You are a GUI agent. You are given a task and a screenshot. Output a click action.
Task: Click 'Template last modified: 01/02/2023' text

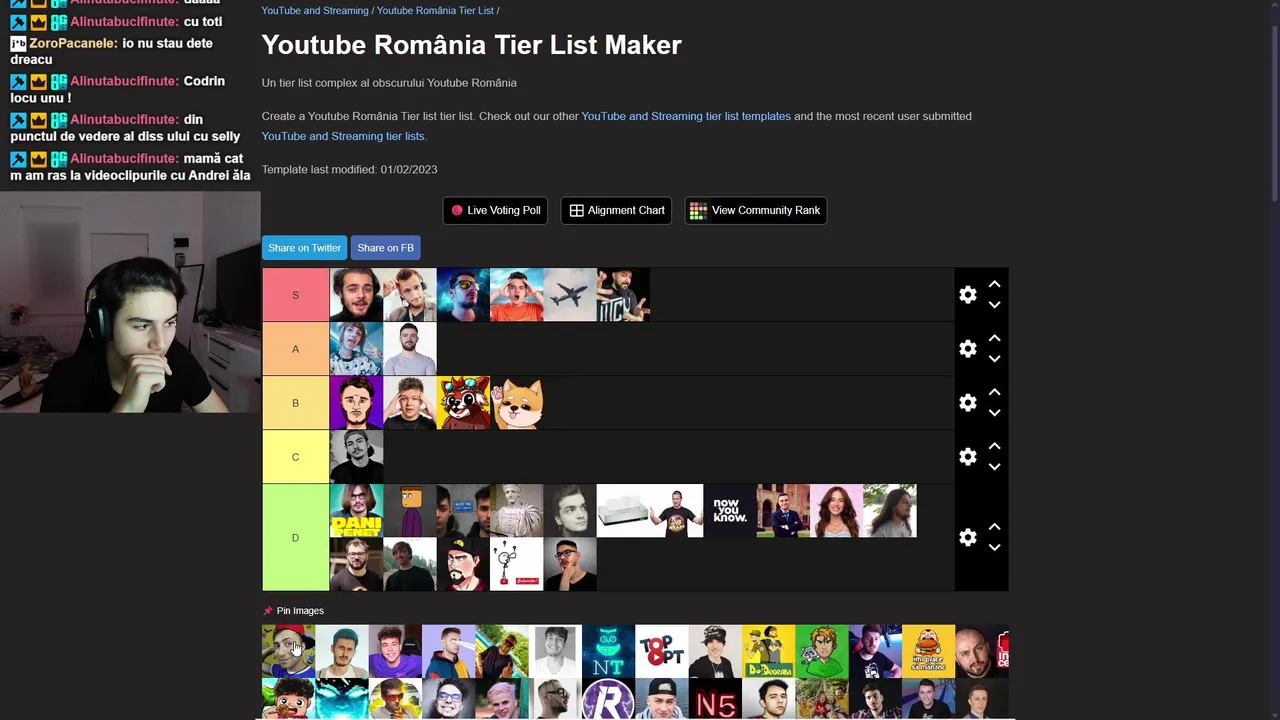click(x=349, y=169)
